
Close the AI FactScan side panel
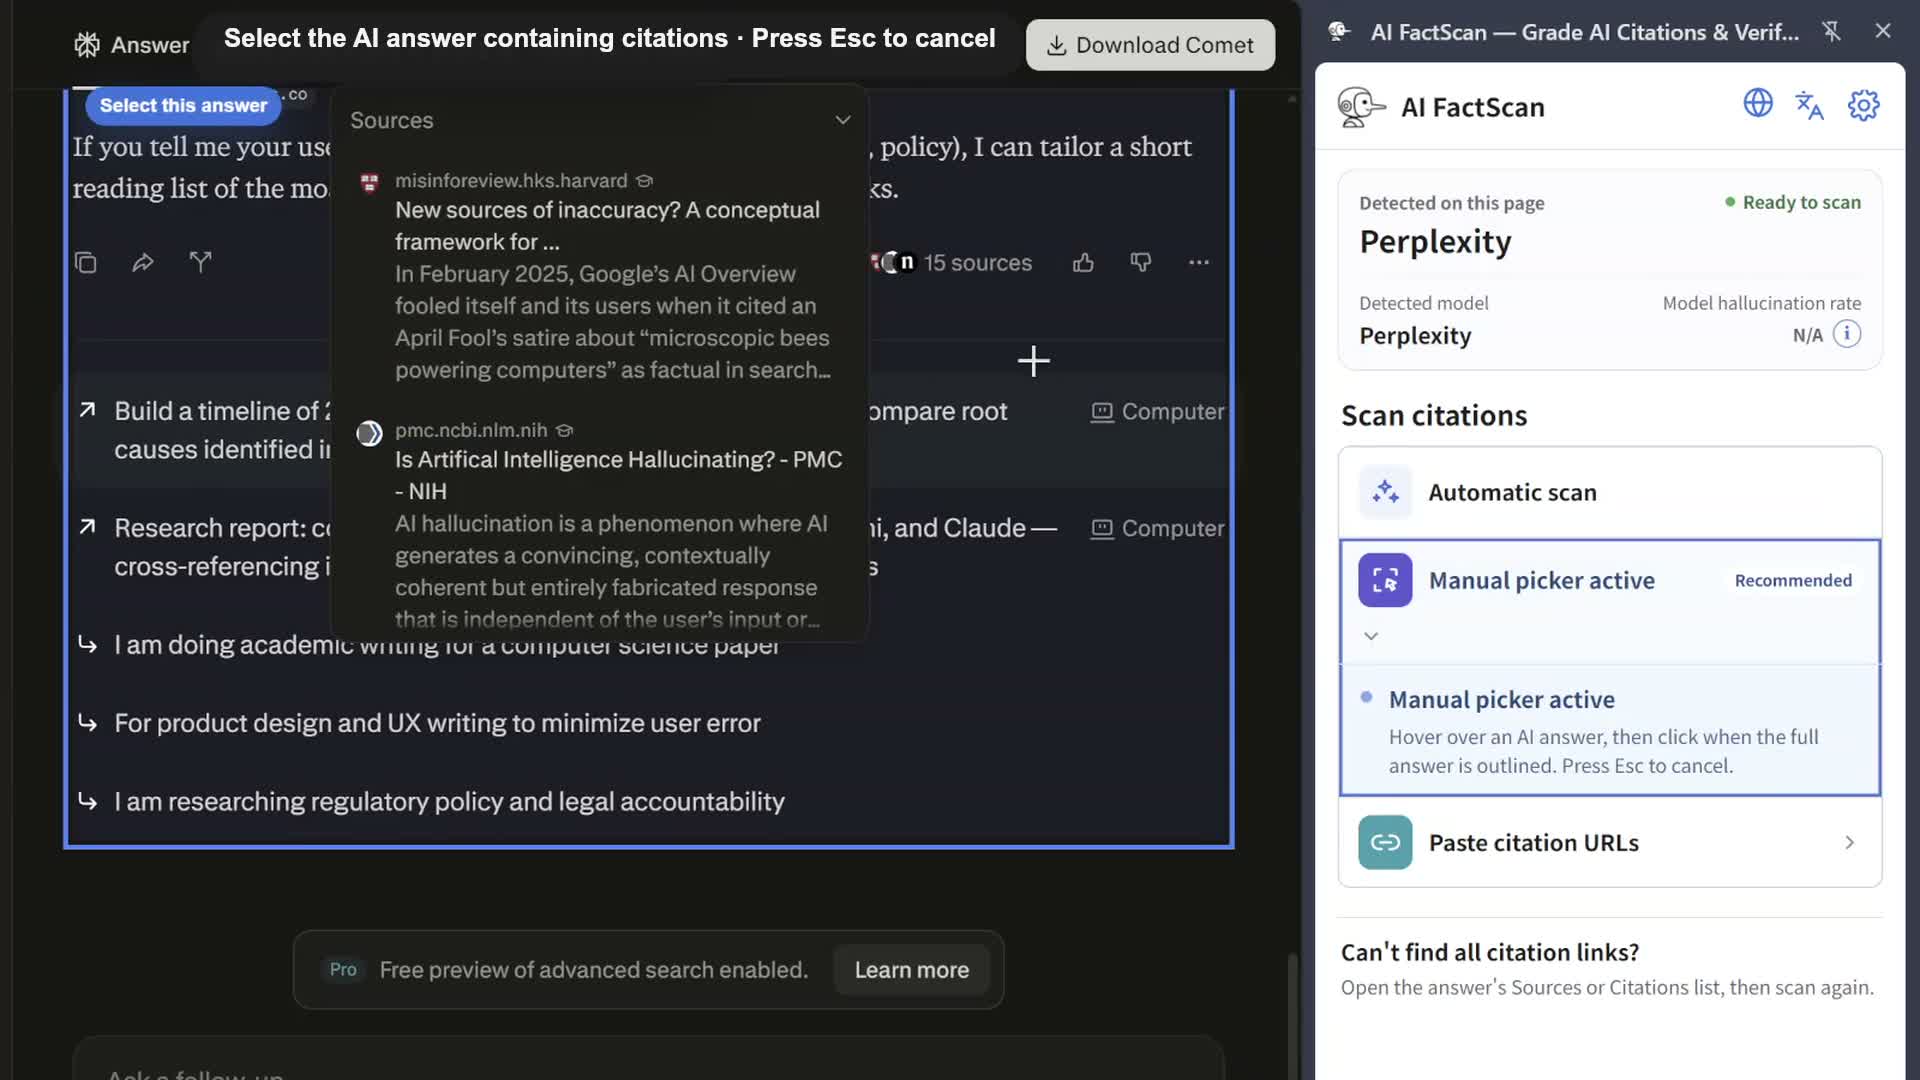click(x=1883, y=31)
